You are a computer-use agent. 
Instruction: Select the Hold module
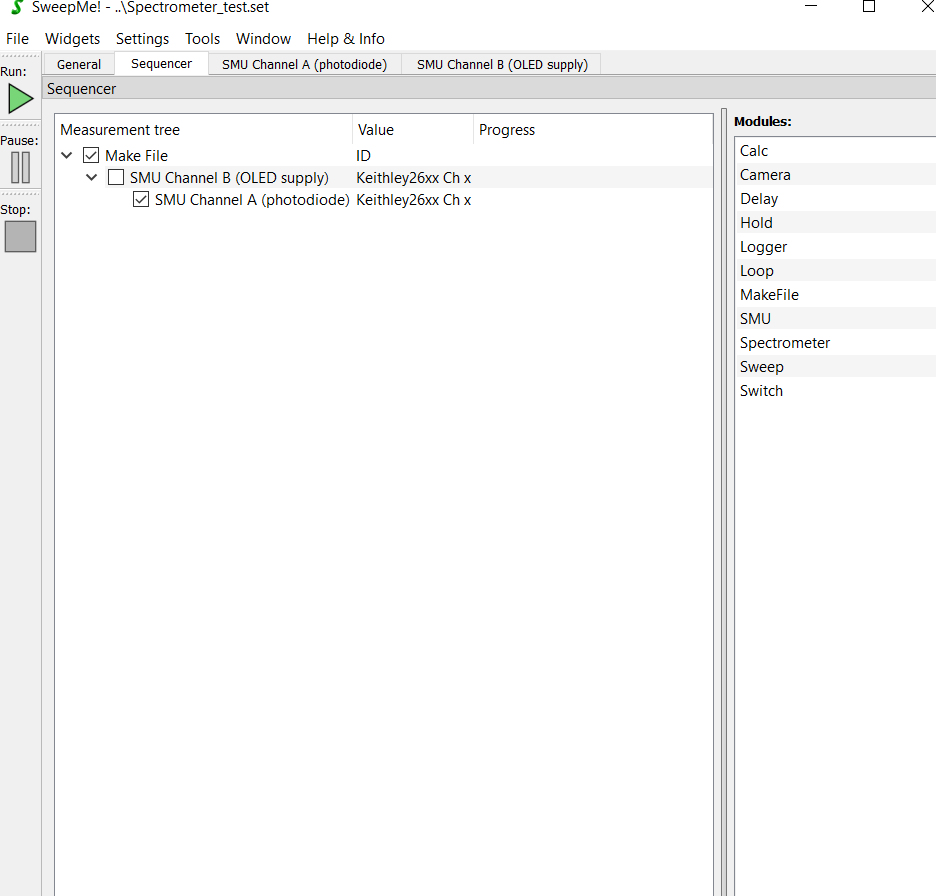coord(836,223)
